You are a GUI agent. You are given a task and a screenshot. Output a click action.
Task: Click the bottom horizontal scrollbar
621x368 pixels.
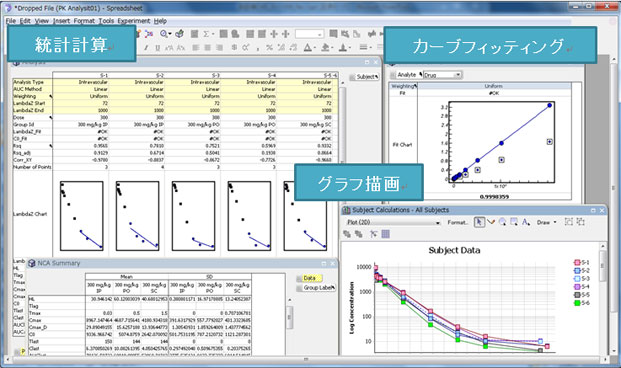click(305, 360)
